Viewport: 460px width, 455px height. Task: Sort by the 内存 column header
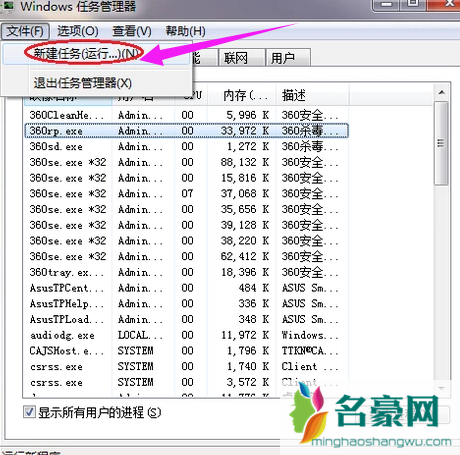(x=242, y=95)
